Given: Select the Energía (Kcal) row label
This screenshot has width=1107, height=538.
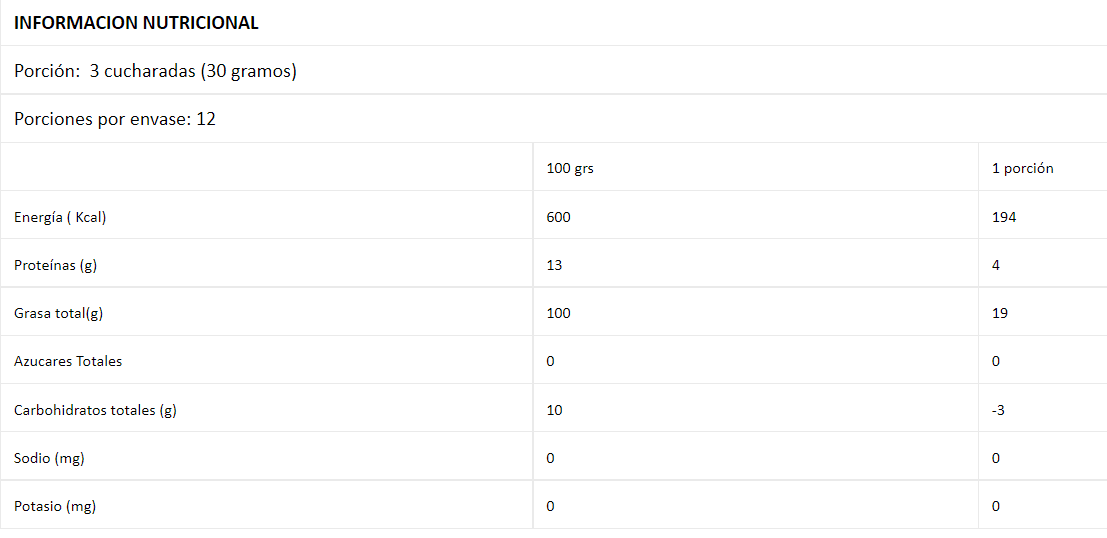Looking at the screenshot, I should (60, 217).
